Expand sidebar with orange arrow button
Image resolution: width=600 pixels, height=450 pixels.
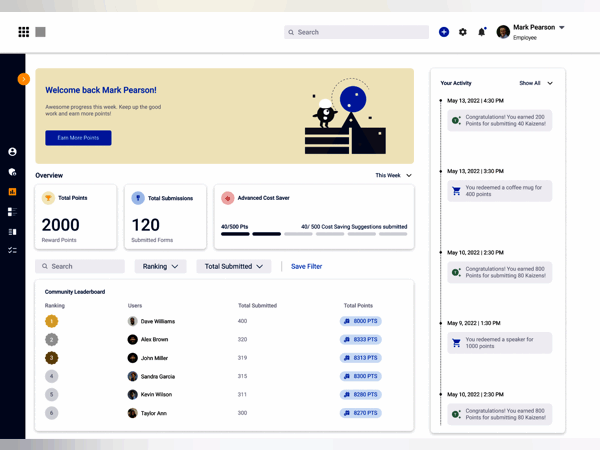coord(23,79)
